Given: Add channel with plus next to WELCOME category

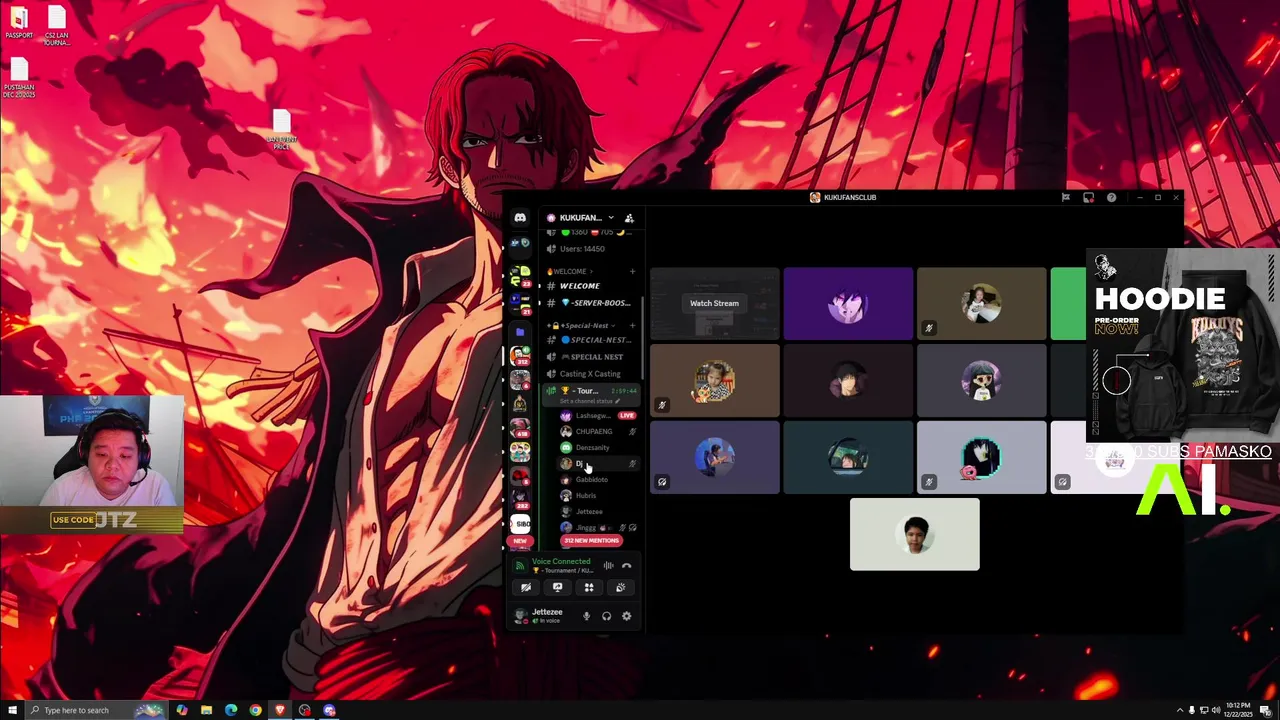Looking at the screenshot, I should 632,271.
